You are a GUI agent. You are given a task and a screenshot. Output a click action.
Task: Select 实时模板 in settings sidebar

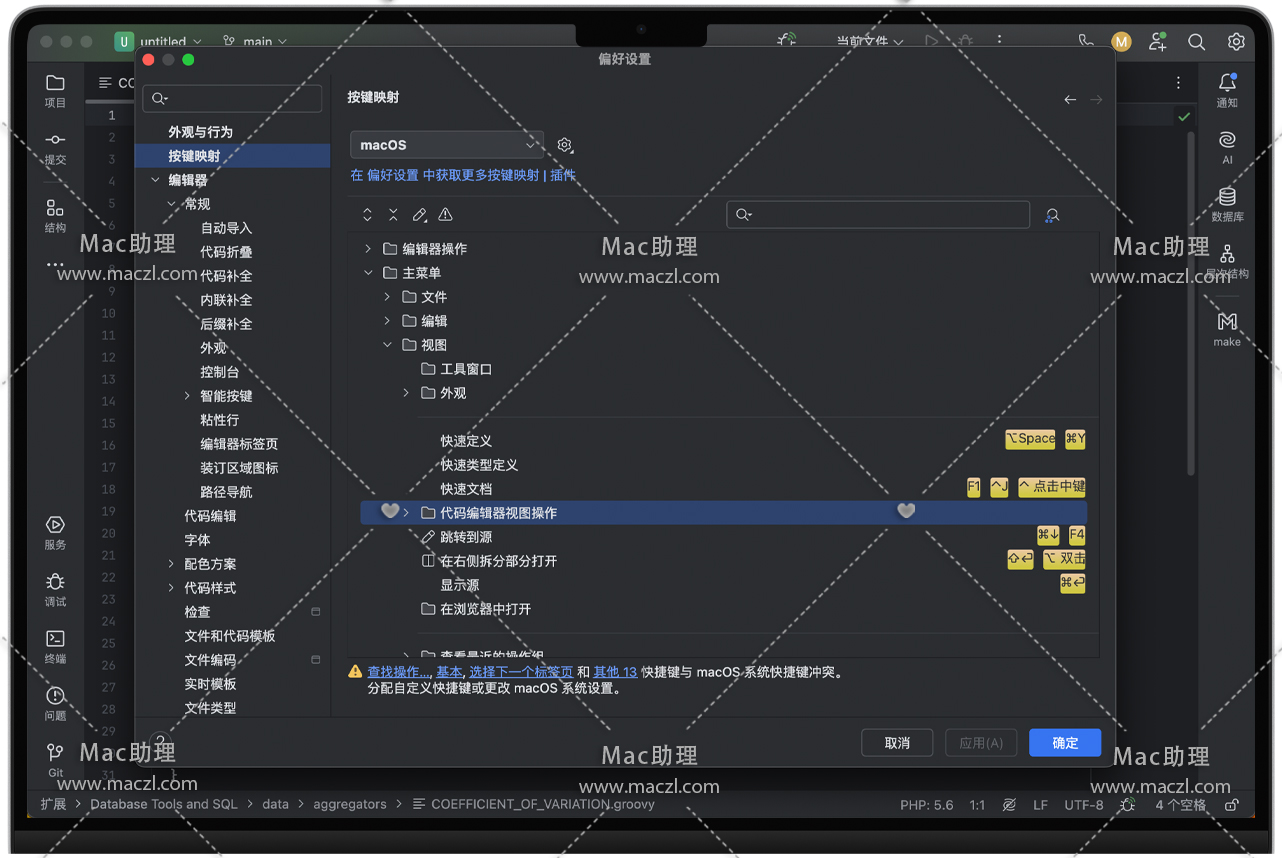210,684
